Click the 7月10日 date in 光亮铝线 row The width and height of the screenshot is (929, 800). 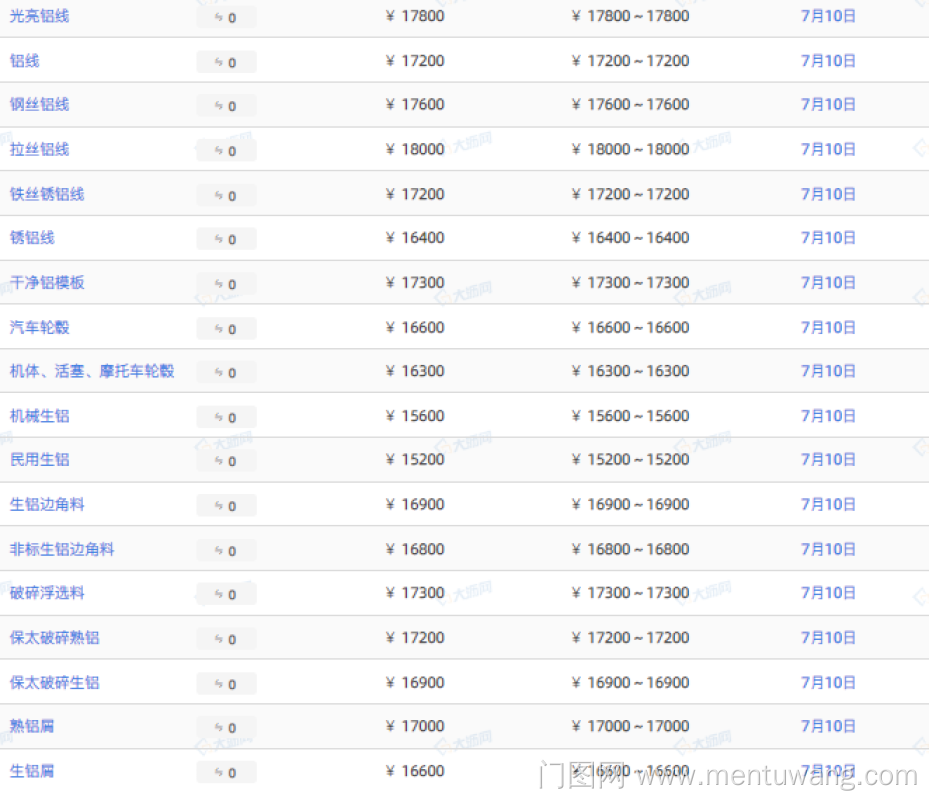(828, 16)
